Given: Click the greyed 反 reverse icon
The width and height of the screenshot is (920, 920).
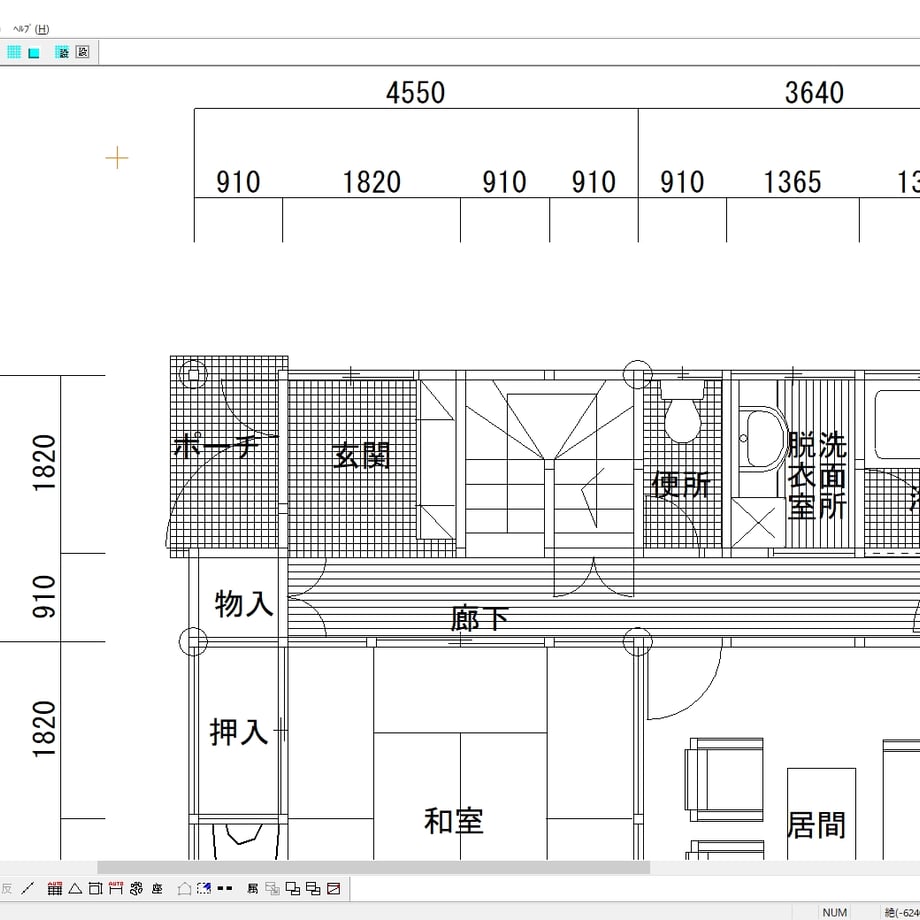Looking at the screenshot, I should pos(6,889).
